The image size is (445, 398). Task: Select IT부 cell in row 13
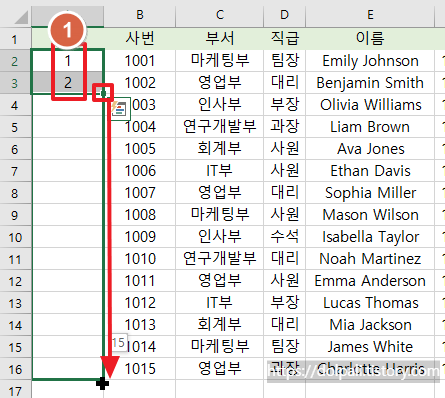point(219,303)
